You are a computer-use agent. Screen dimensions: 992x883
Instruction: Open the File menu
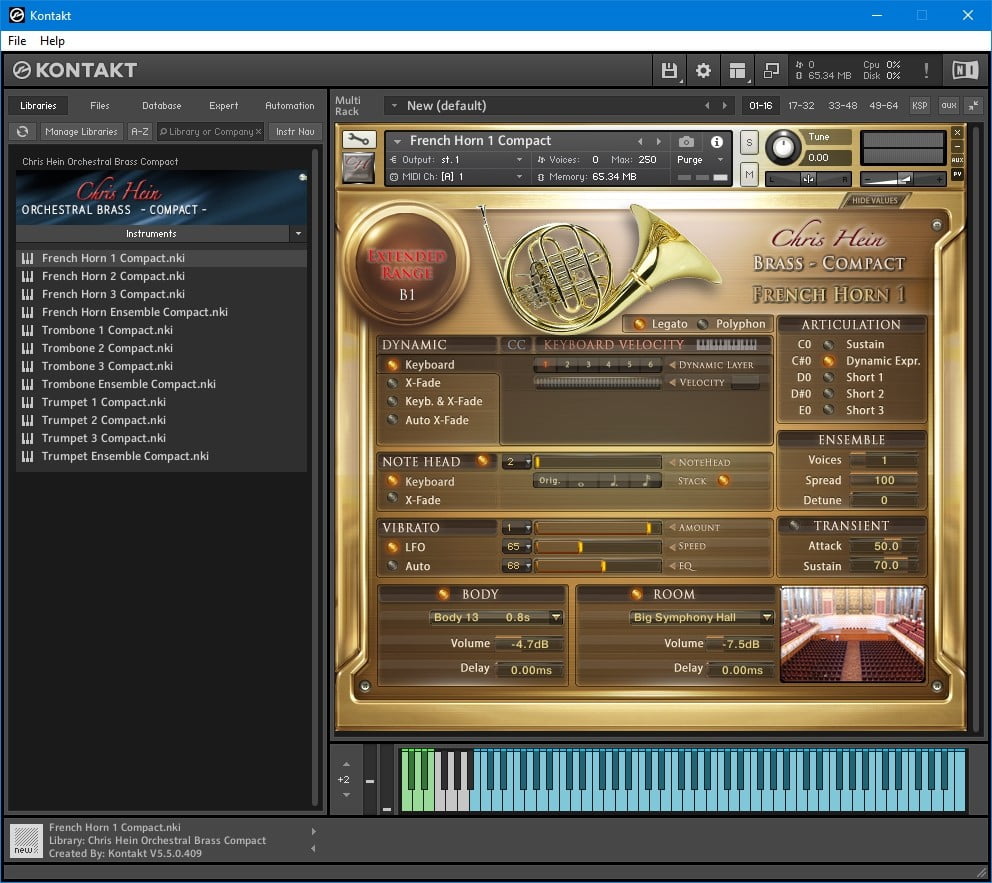coord(17,41)
